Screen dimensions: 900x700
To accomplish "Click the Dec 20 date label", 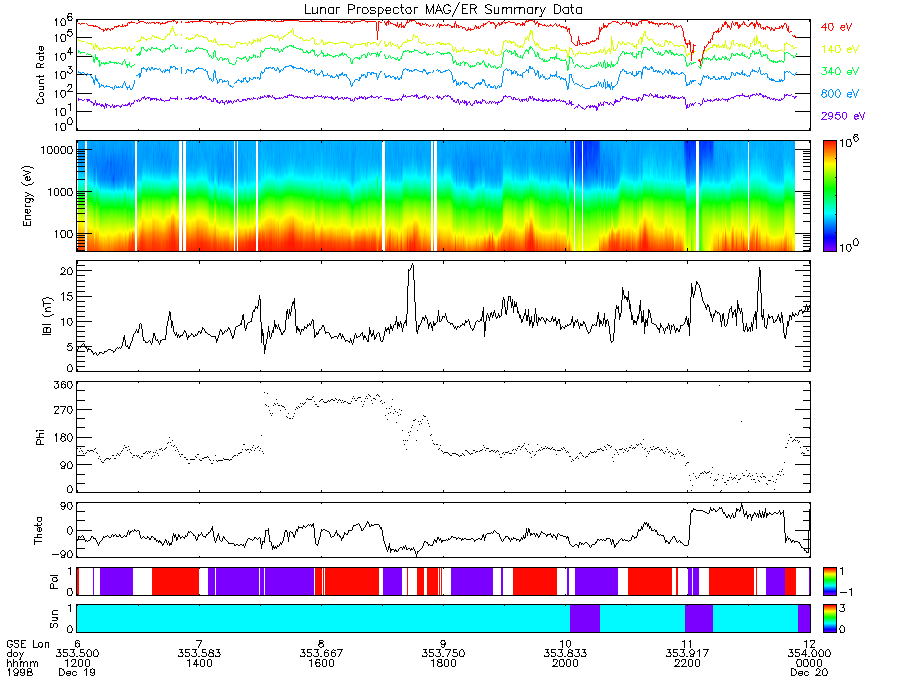I will [809, 672].
